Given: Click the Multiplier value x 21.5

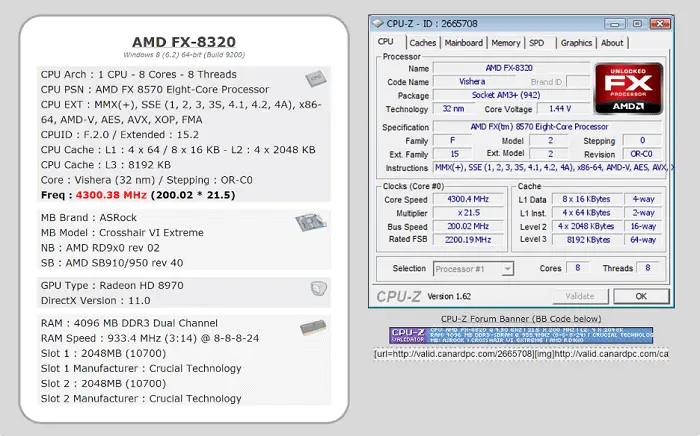Looking at the screenshot, I should 468,213.
